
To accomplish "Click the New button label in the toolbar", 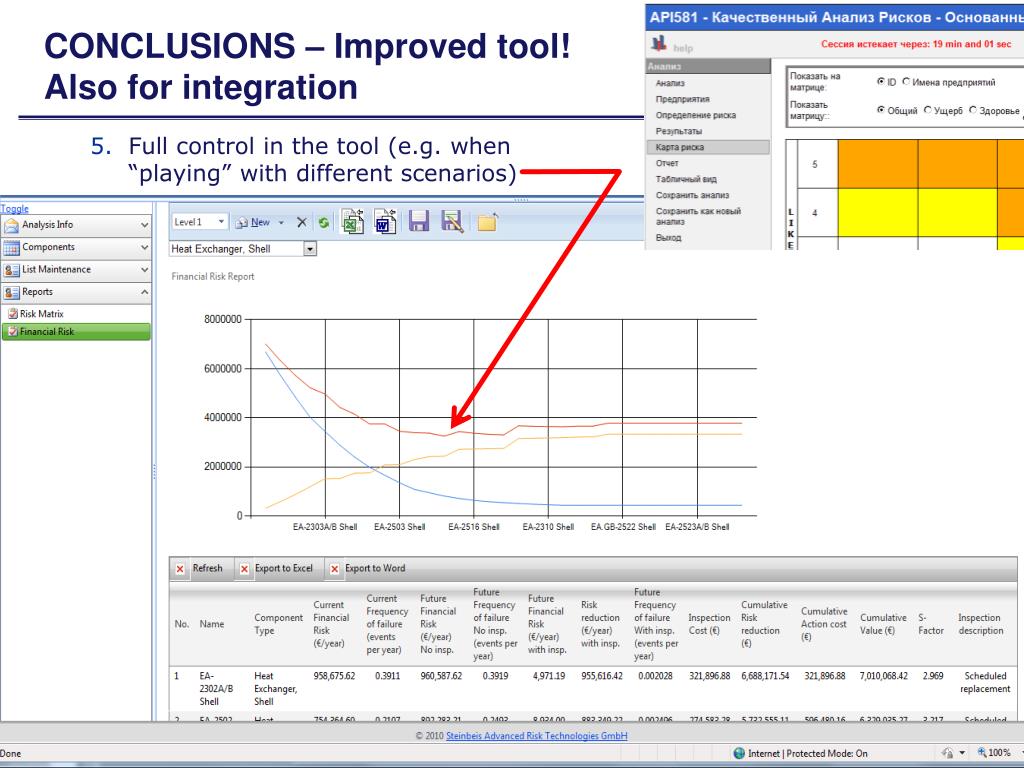I will [x=260, y=223].
